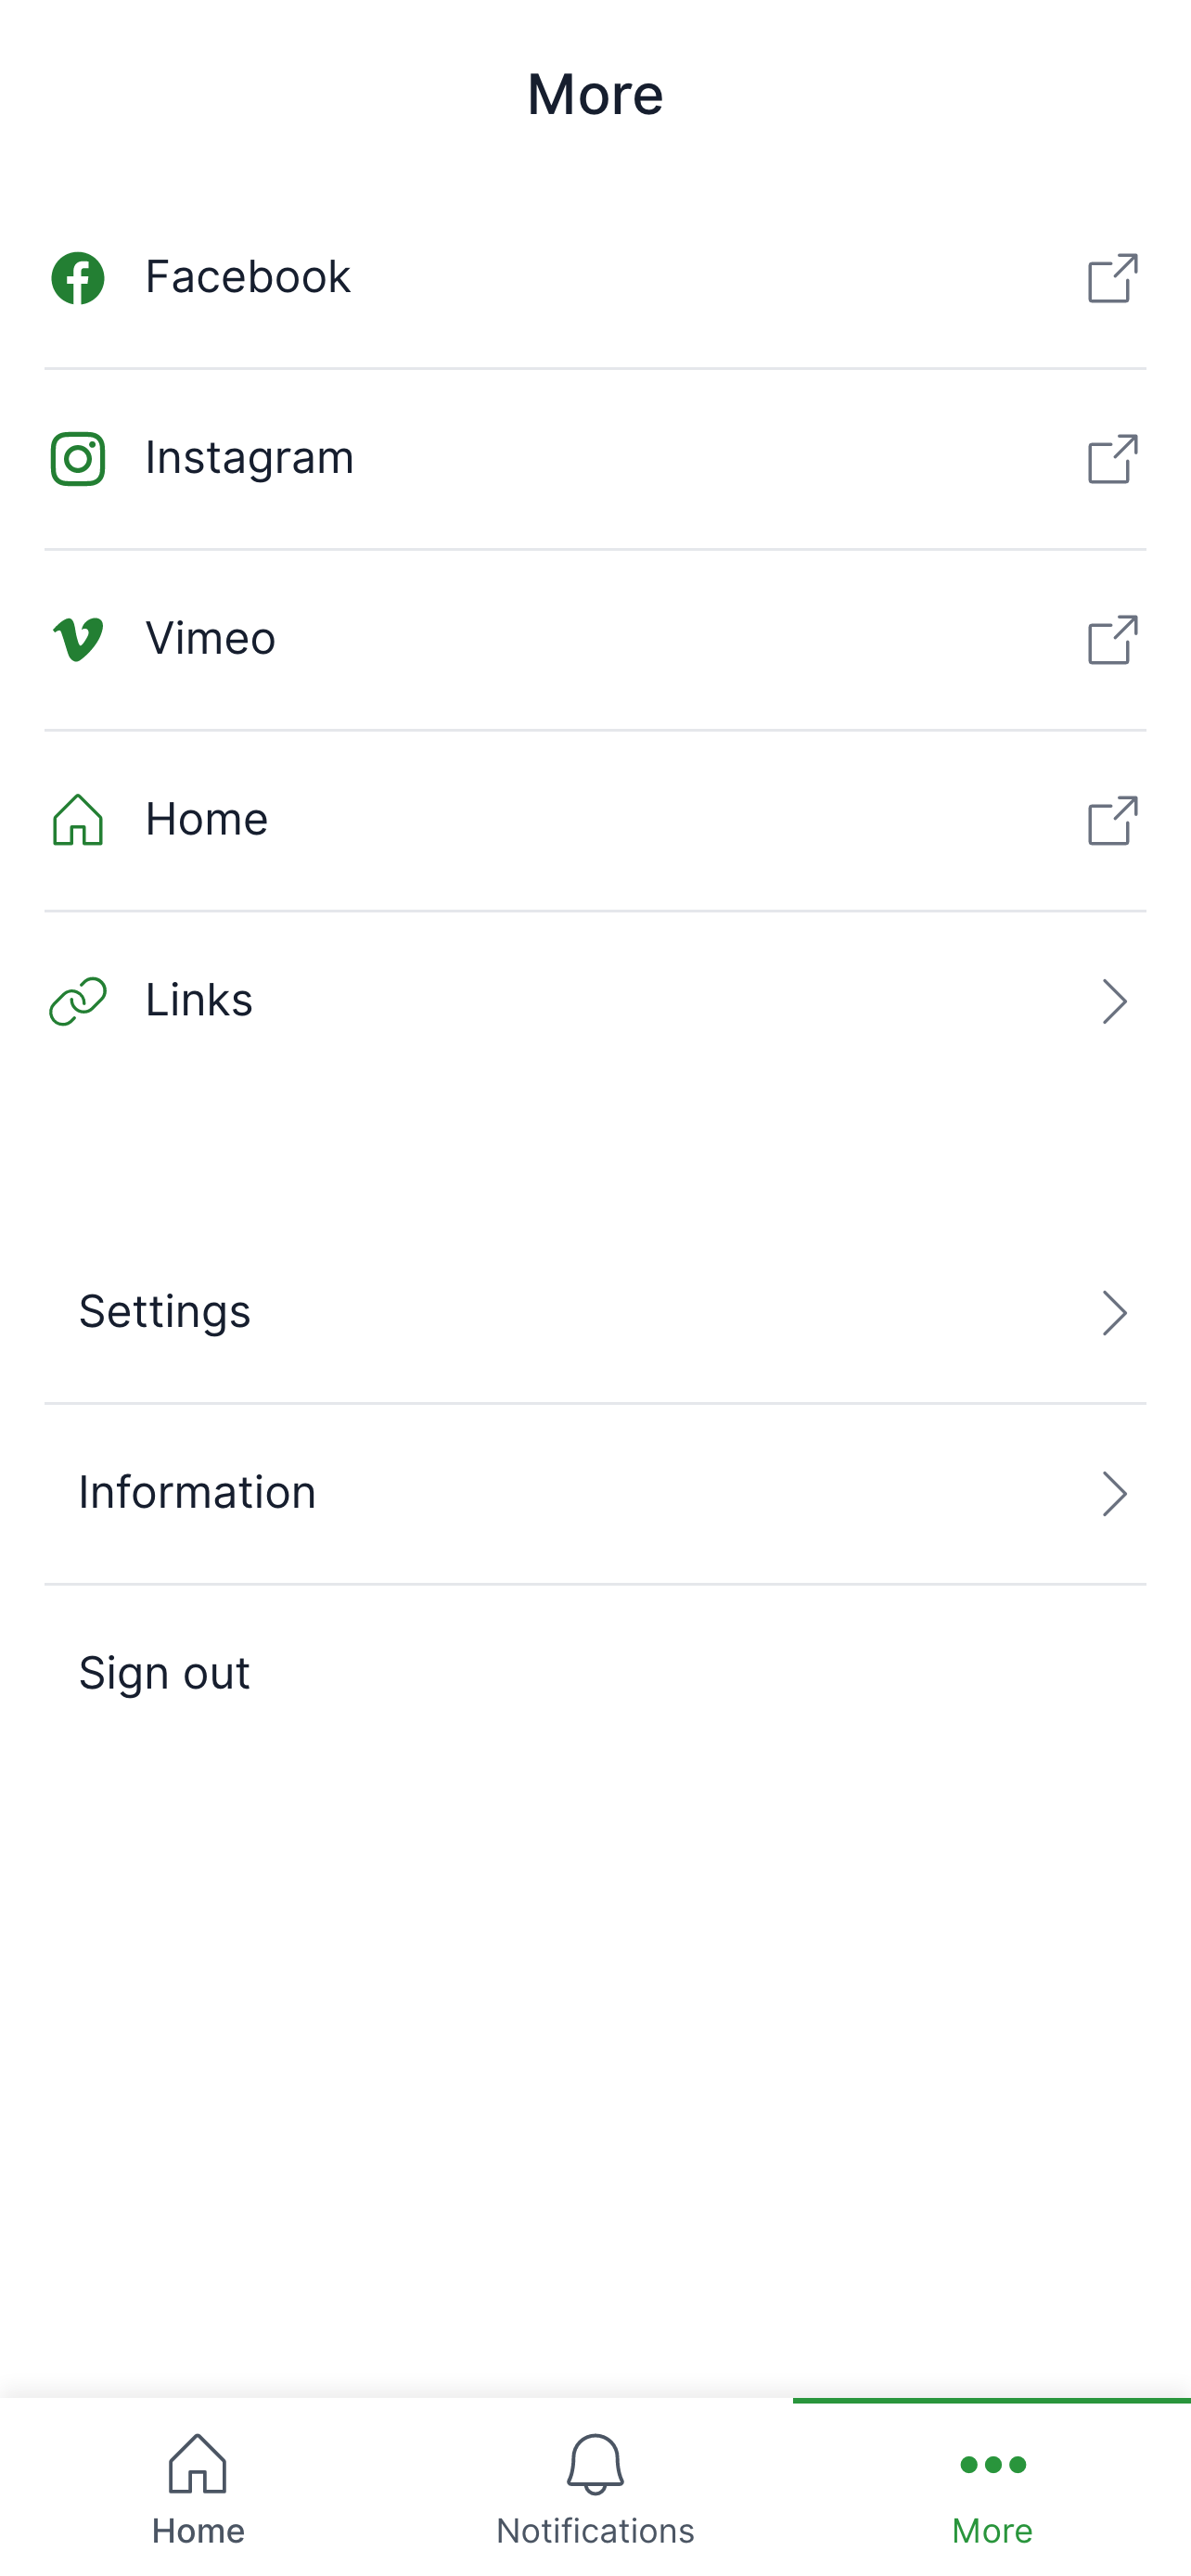Tap the Instagram camera icon
The height and width of the screenshot is (2576, 1191).
tap(78, 459)
